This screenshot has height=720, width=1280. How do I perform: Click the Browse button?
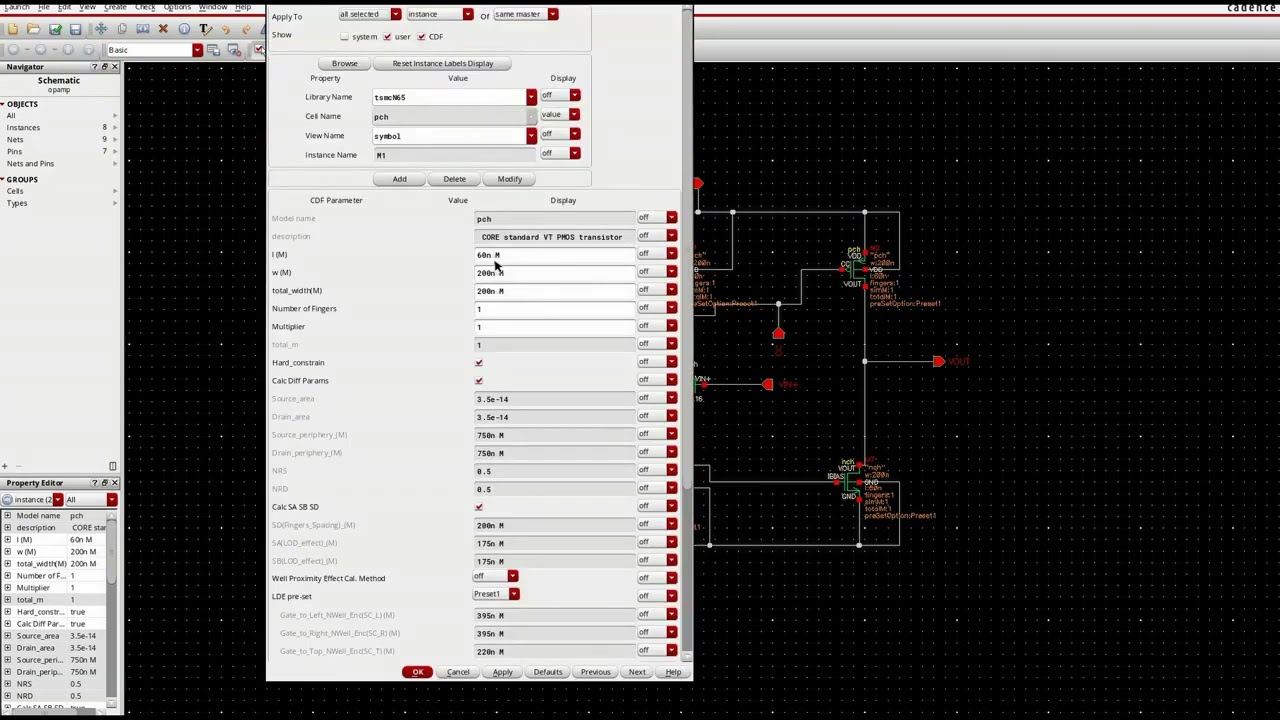click(344, 64)
